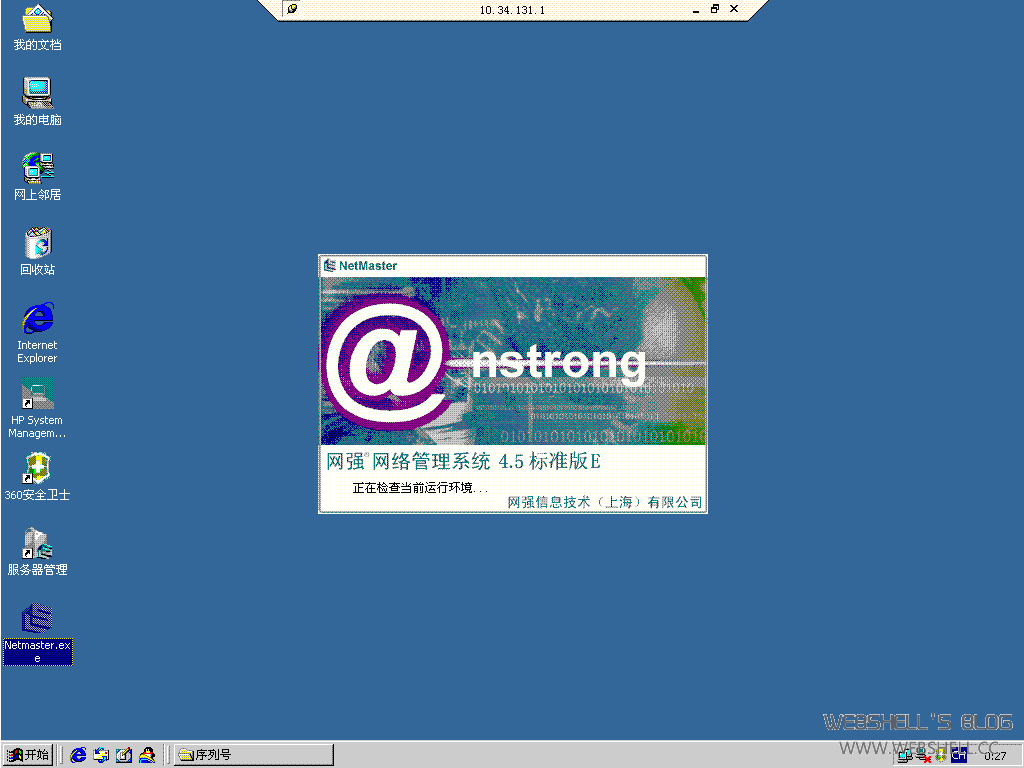Switch to the 序列号 folder taskbar button
The height and width of the screenshot is (768, 1024).
254,755
